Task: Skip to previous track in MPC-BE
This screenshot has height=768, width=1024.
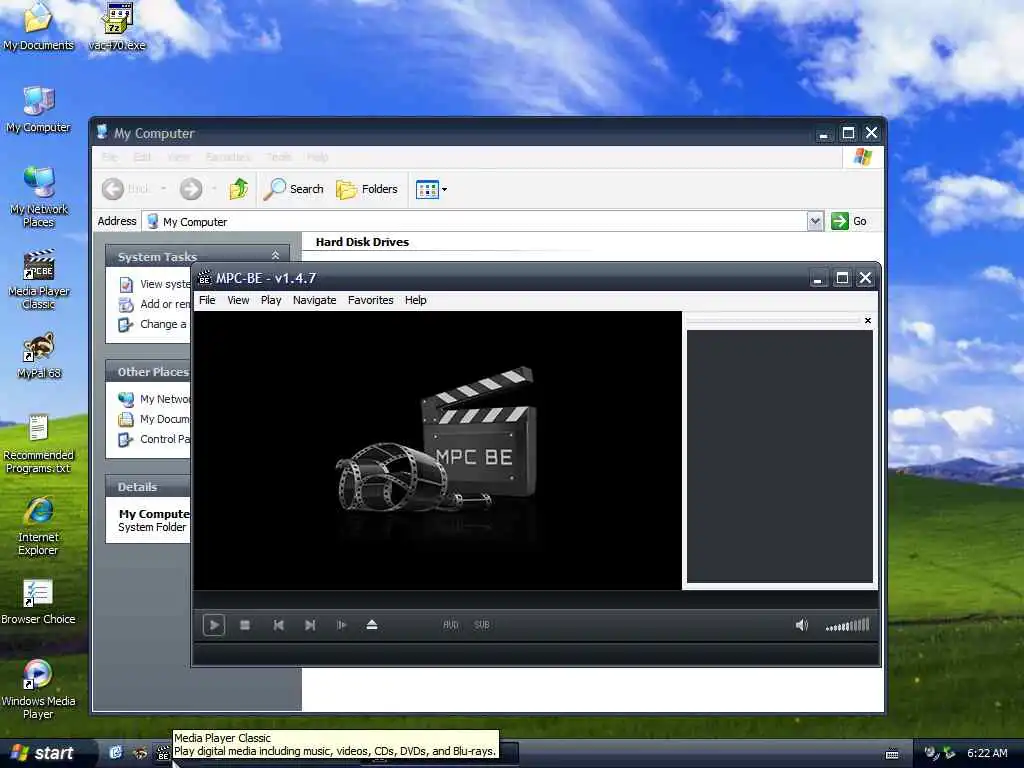Action: (279, 625)
